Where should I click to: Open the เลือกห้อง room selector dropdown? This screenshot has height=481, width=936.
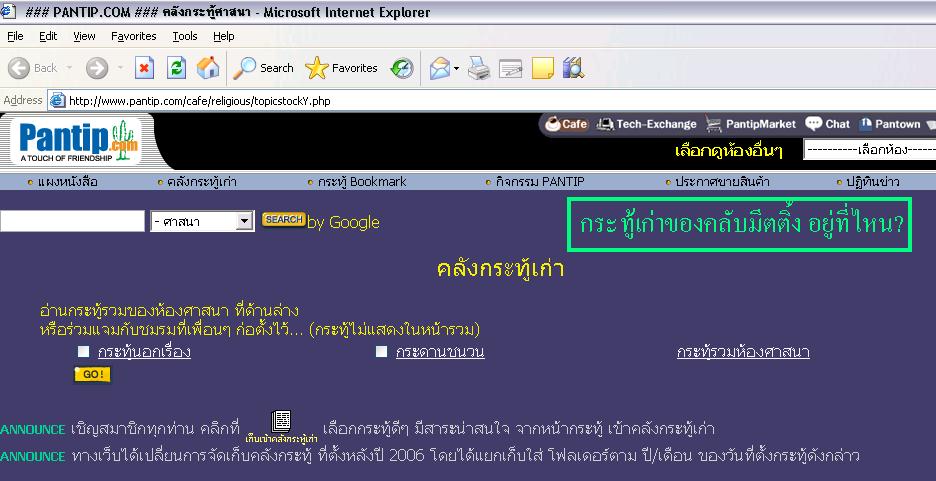[869, 149]
